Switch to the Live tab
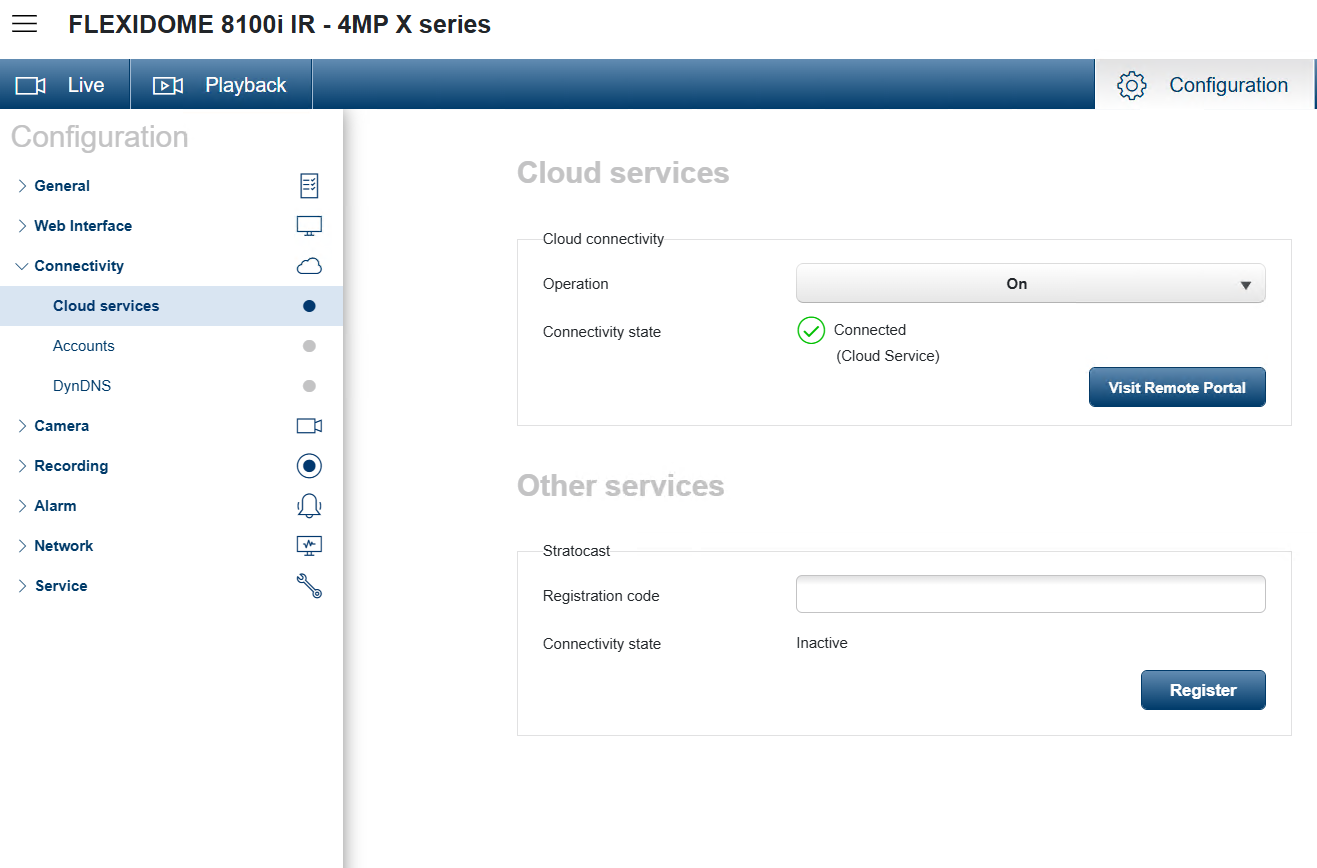 click(x=65, y=85)
